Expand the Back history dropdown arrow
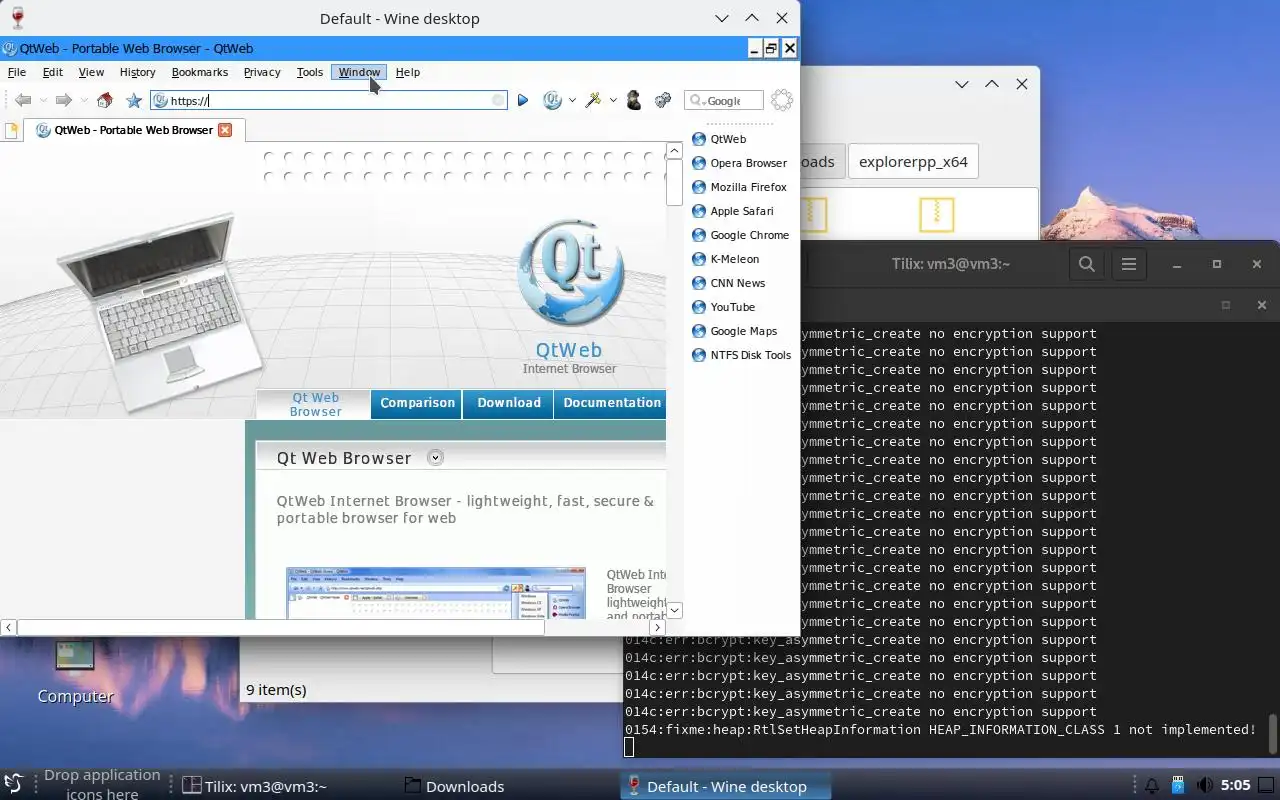This screenshot has height=800, width=1280. pyautogui.click(x=43, y=100)
